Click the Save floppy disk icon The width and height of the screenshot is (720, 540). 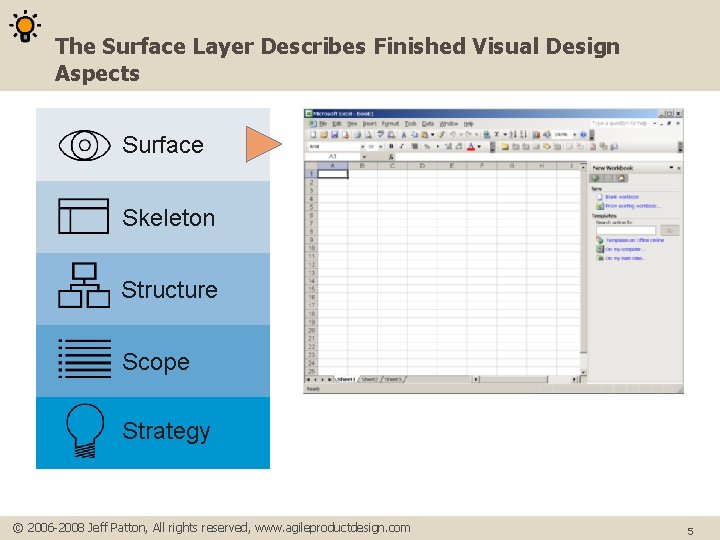(x=334, y=135)
